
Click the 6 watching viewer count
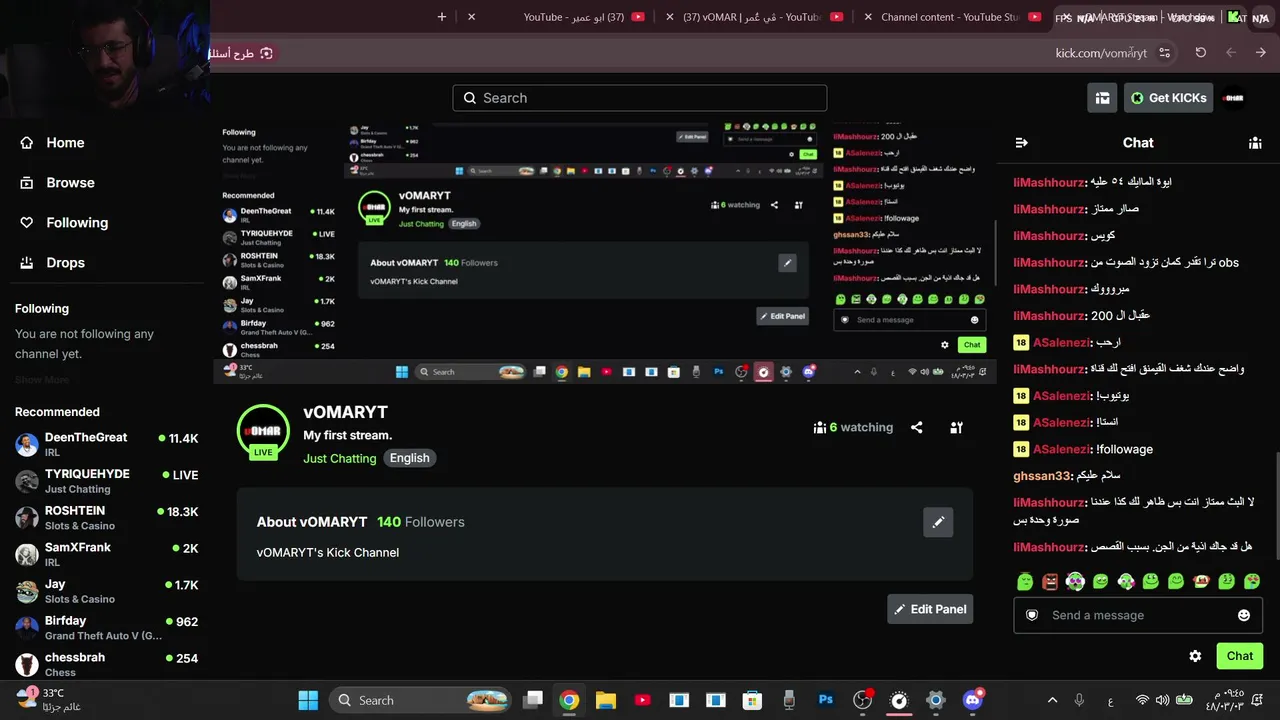pyautogui.click(x=853, y=428)
